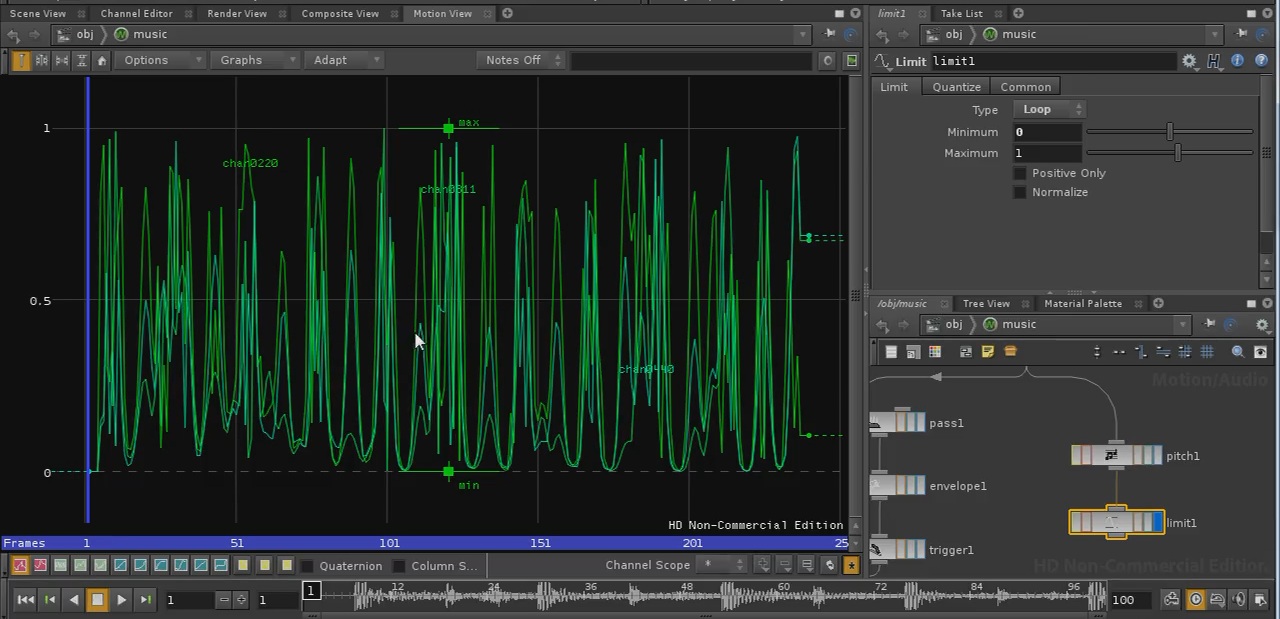Toggle the round button right of the Motion View search field
Viewport: 1280px width, 619px height.
tap(828, 60)
